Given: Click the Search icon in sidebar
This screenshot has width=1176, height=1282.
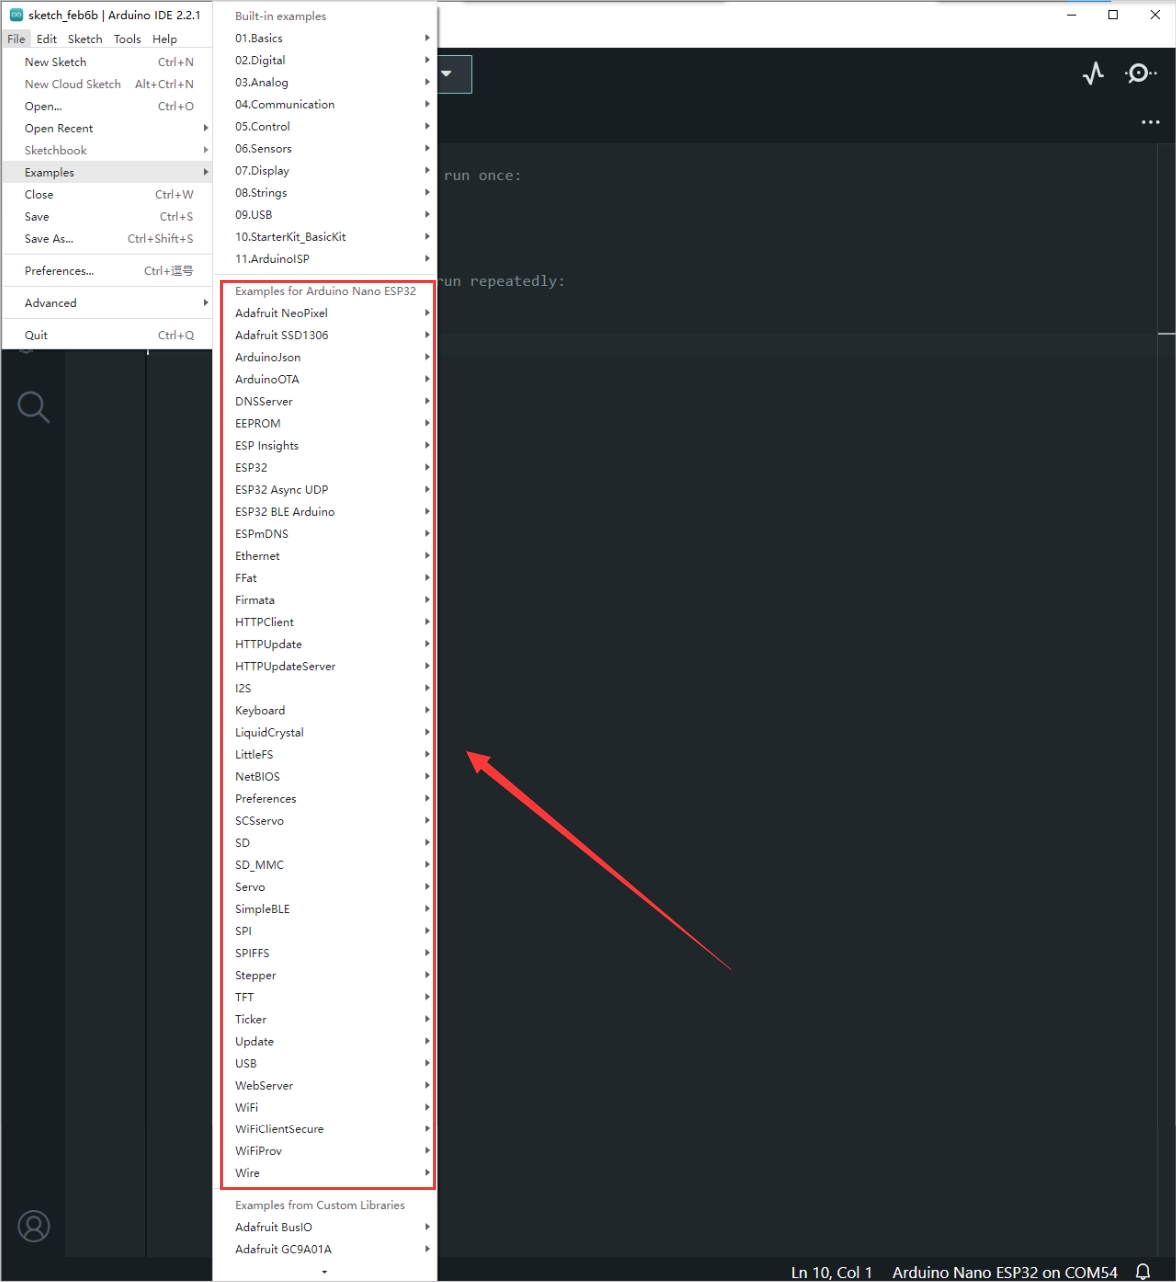Looking at the screenshot, I should point(33,407).
